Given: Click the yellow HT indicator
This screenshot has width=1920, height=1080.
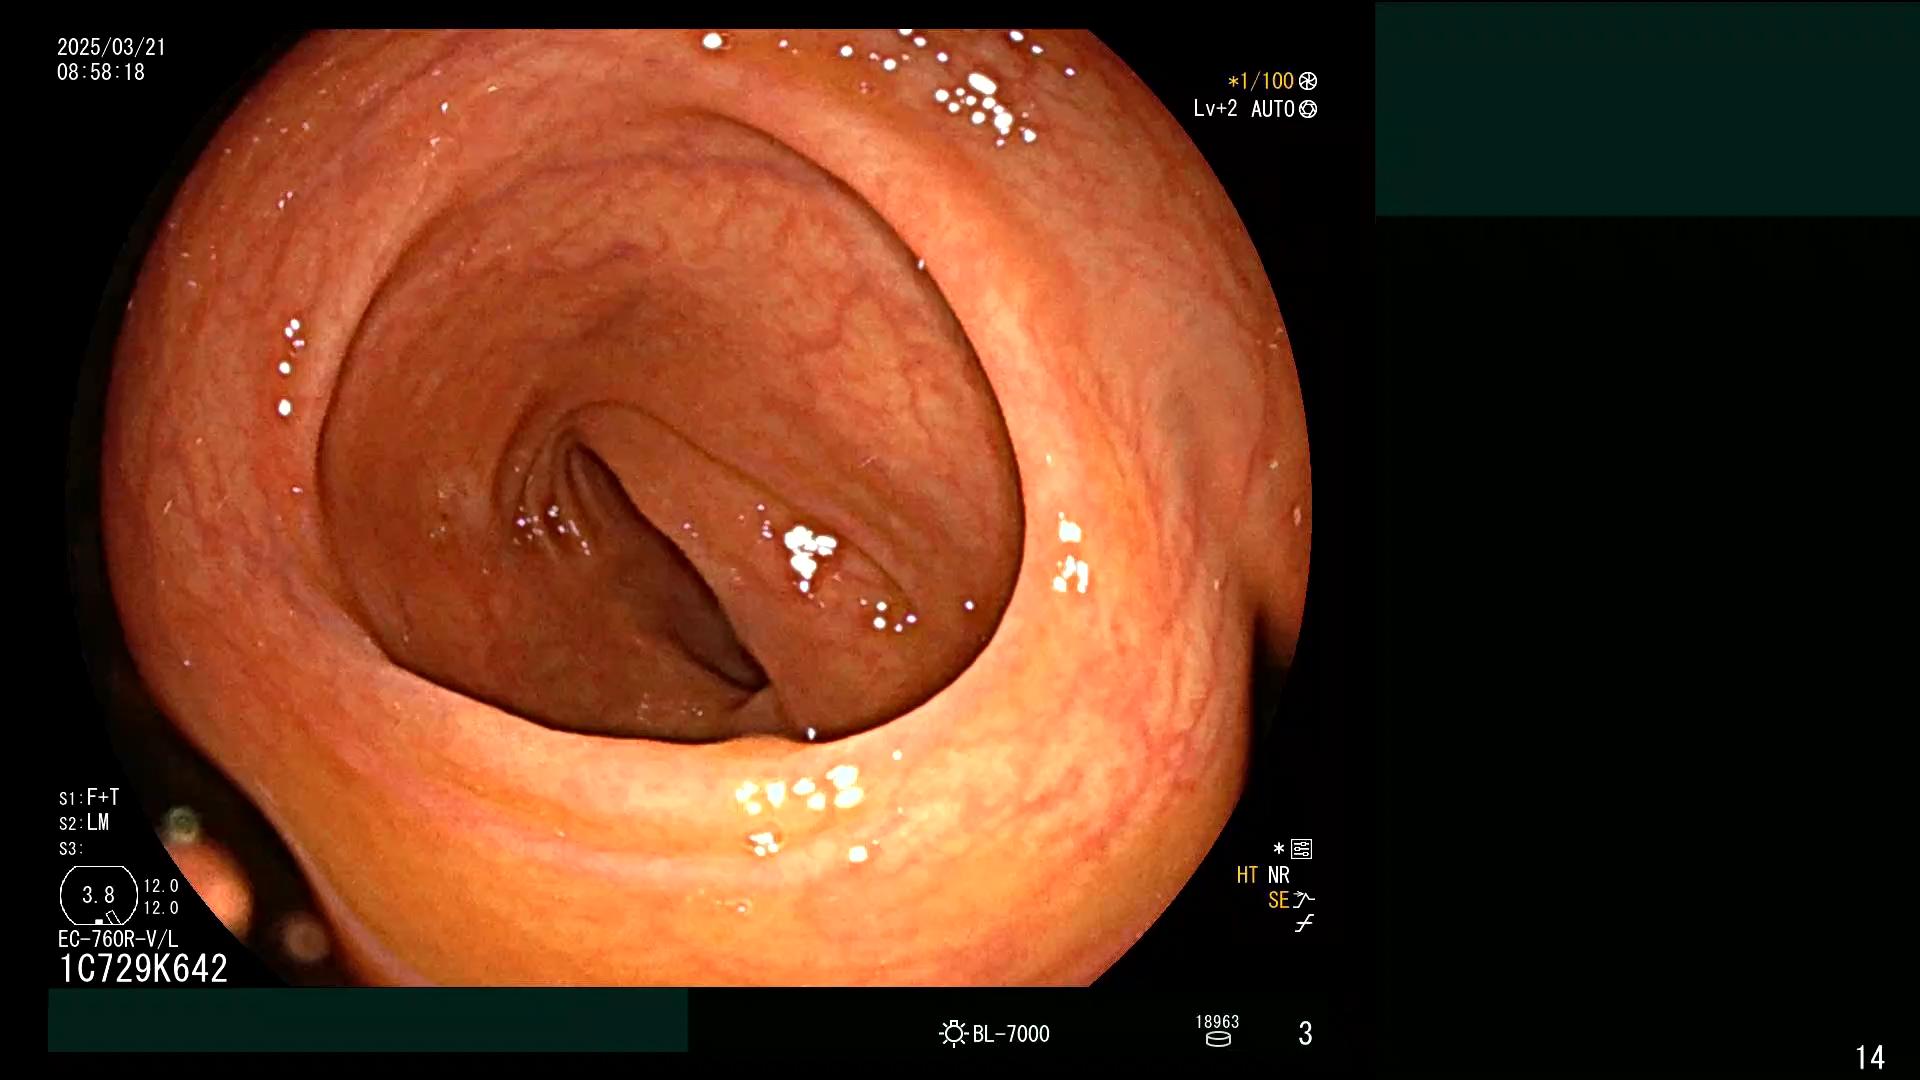Looking at the screenshot, I should [1247, 875].
